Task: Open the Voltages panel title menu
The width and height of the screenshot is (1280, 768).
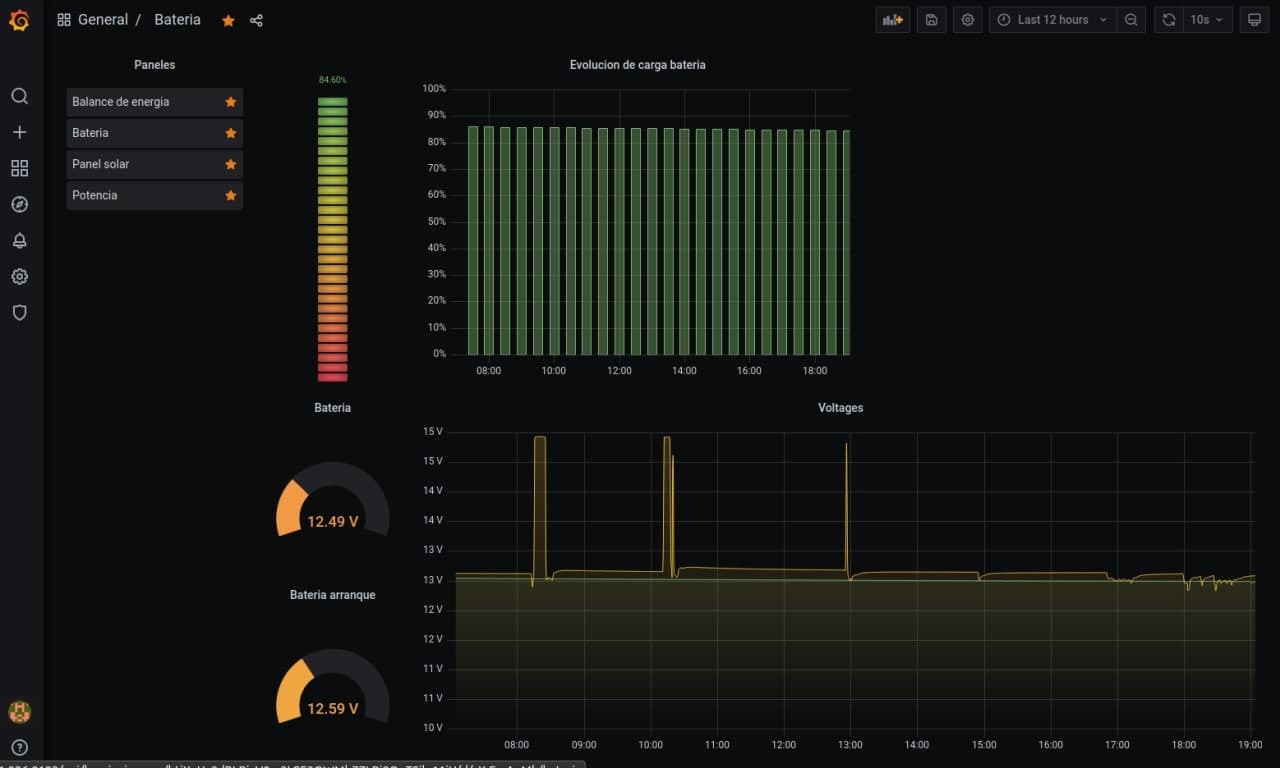Action: point(840,408)
